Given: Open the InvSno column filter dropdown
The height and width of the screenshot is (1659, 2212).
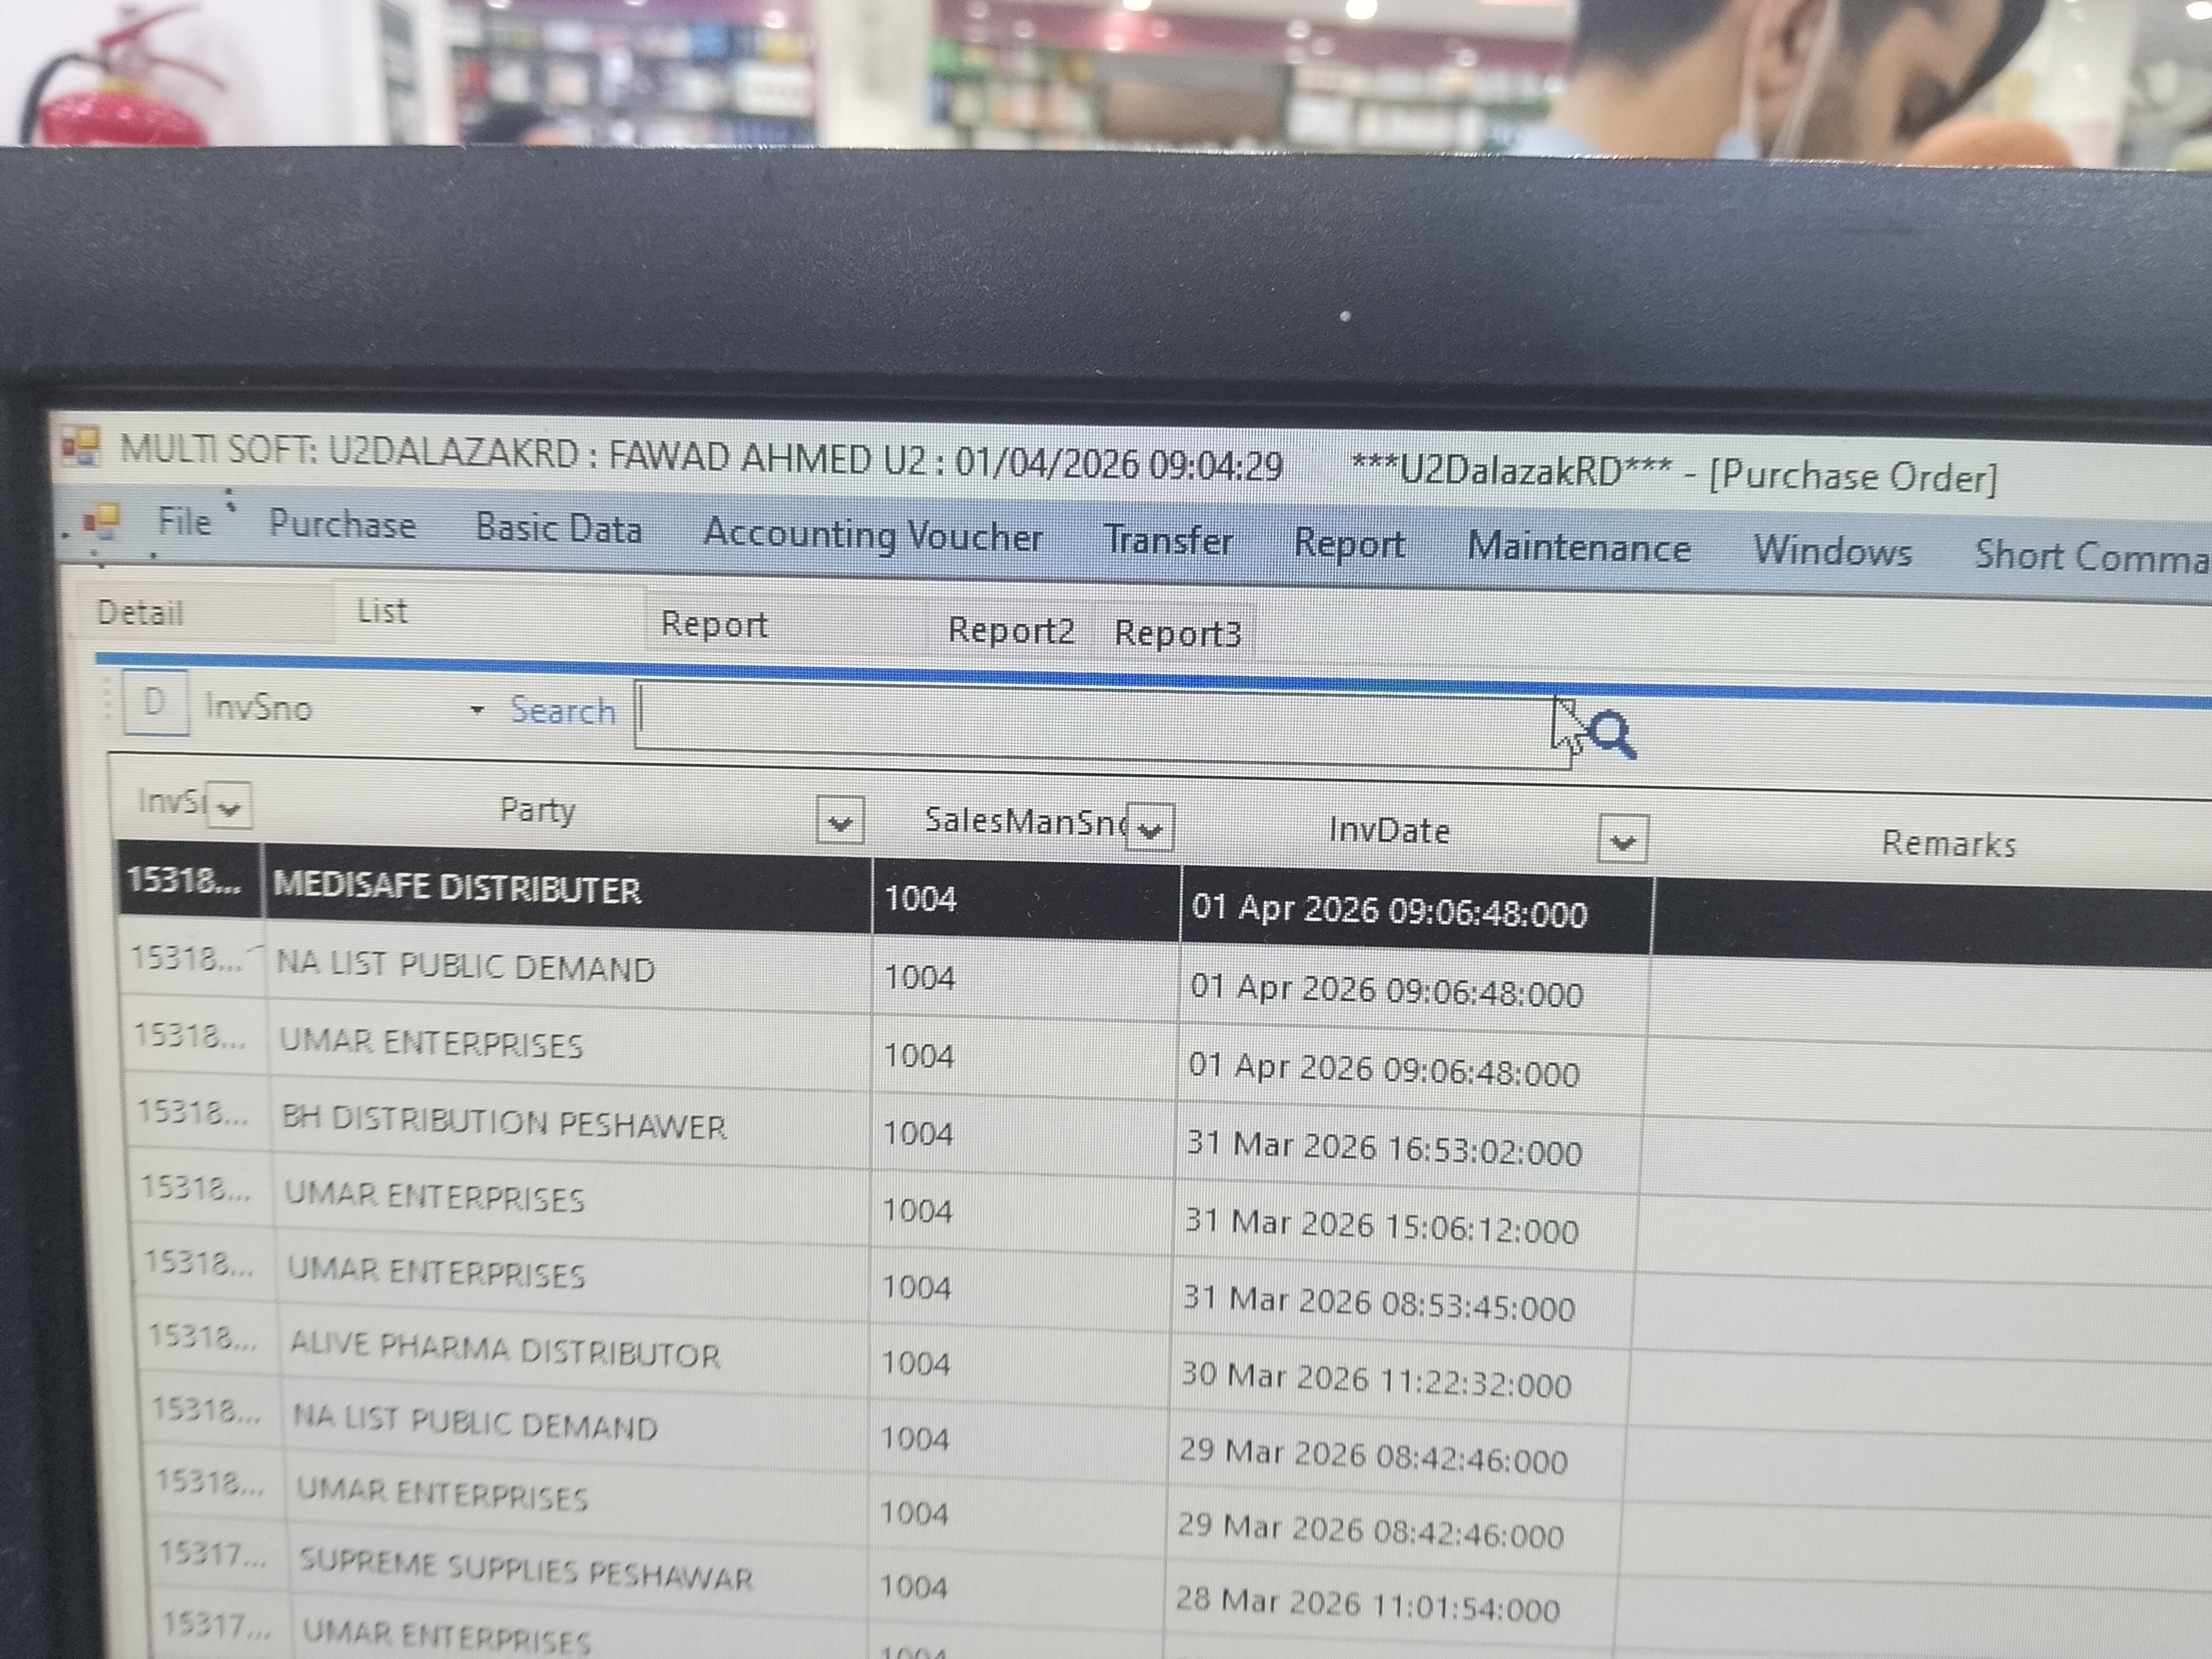Looking at the screenshot, I should tap(230, 807).
